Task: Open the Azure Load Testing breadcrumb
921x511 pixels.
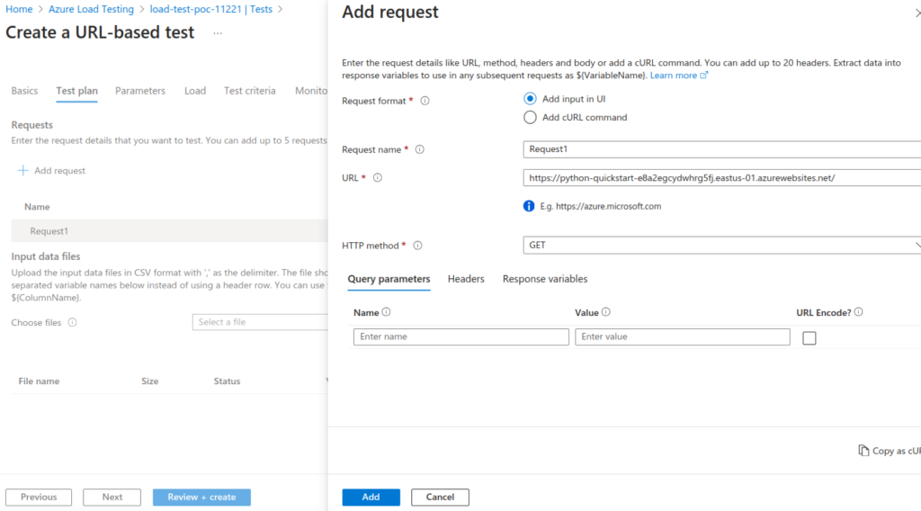Action: pos(91,9)
